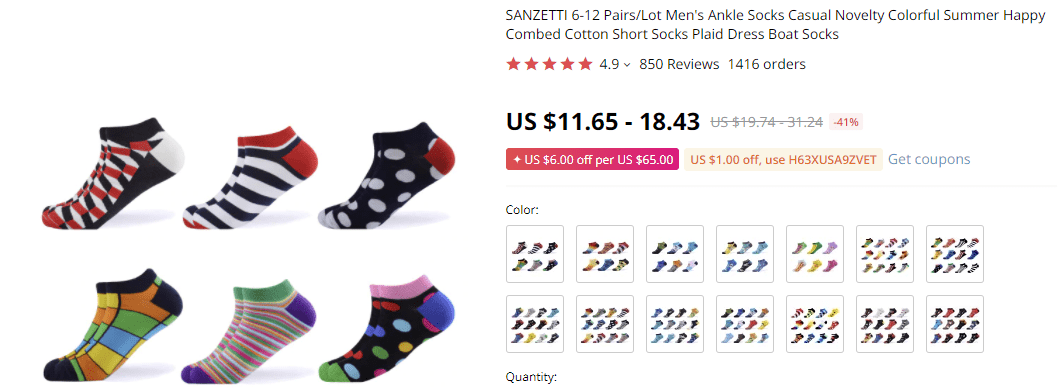Click the Get coupons link
Viewport: 1058px width, 390px height.
click(x=929, y=159)
